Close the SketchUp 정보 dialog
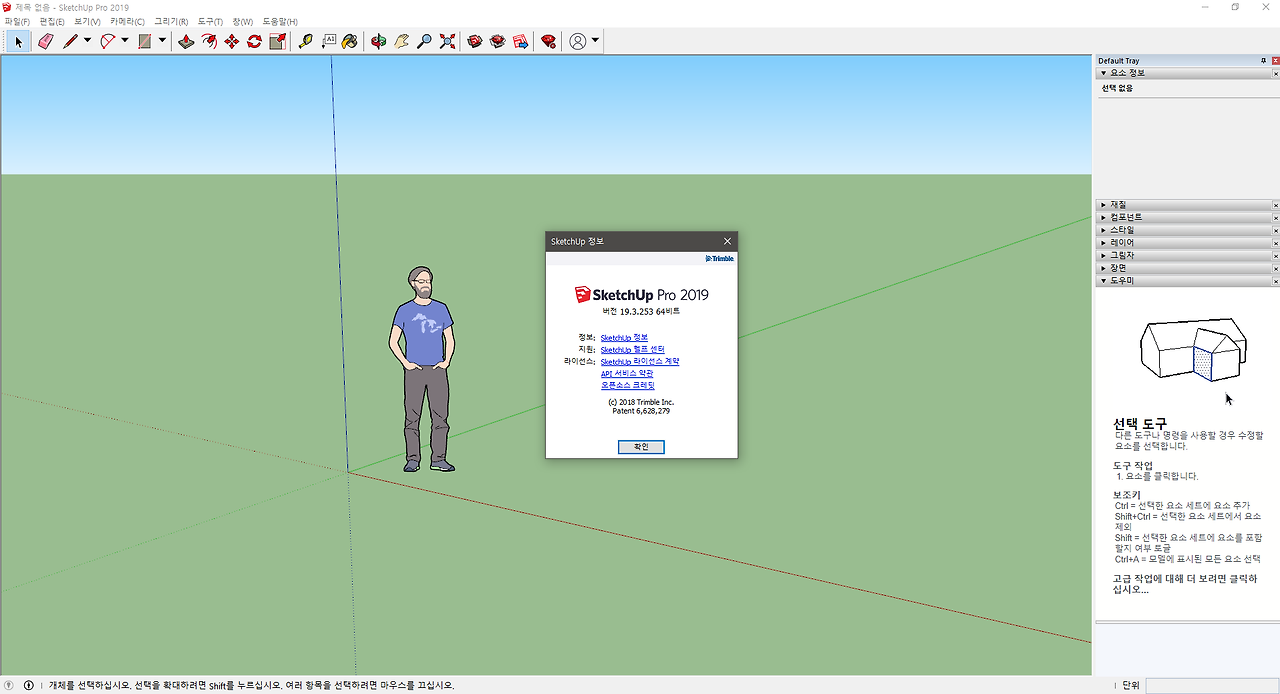Image resolution: width=1280 pixels, height=694 pixels. (x=727, y=241)
